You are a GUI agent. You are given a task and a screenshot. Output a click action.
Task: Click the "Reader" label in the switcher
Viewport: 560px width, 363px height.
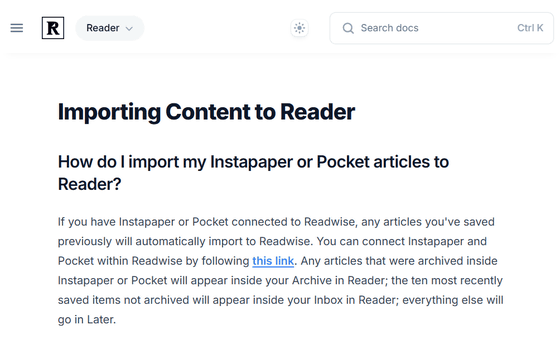[103, 28]
